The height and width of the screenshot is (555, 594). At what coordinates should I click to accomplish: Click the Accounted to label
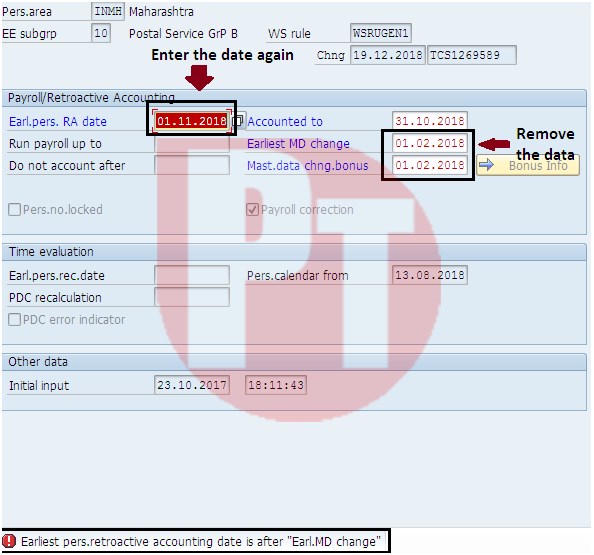(285, 122)
